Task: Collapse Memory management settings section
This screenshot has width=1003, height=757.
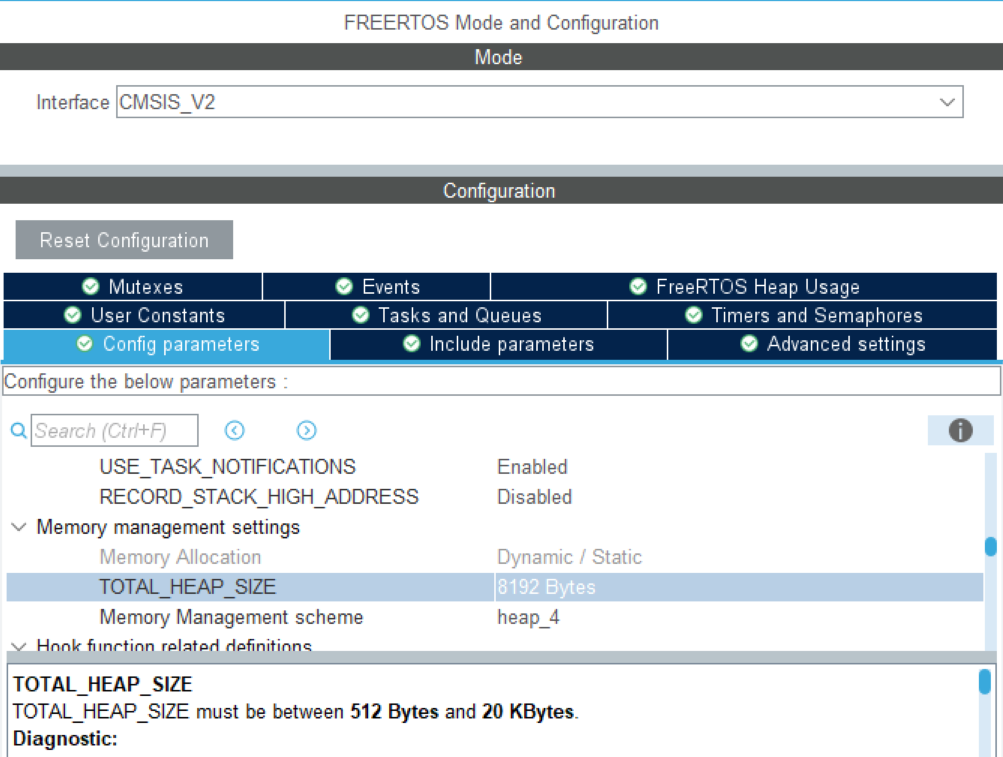Action: [19, 527]
